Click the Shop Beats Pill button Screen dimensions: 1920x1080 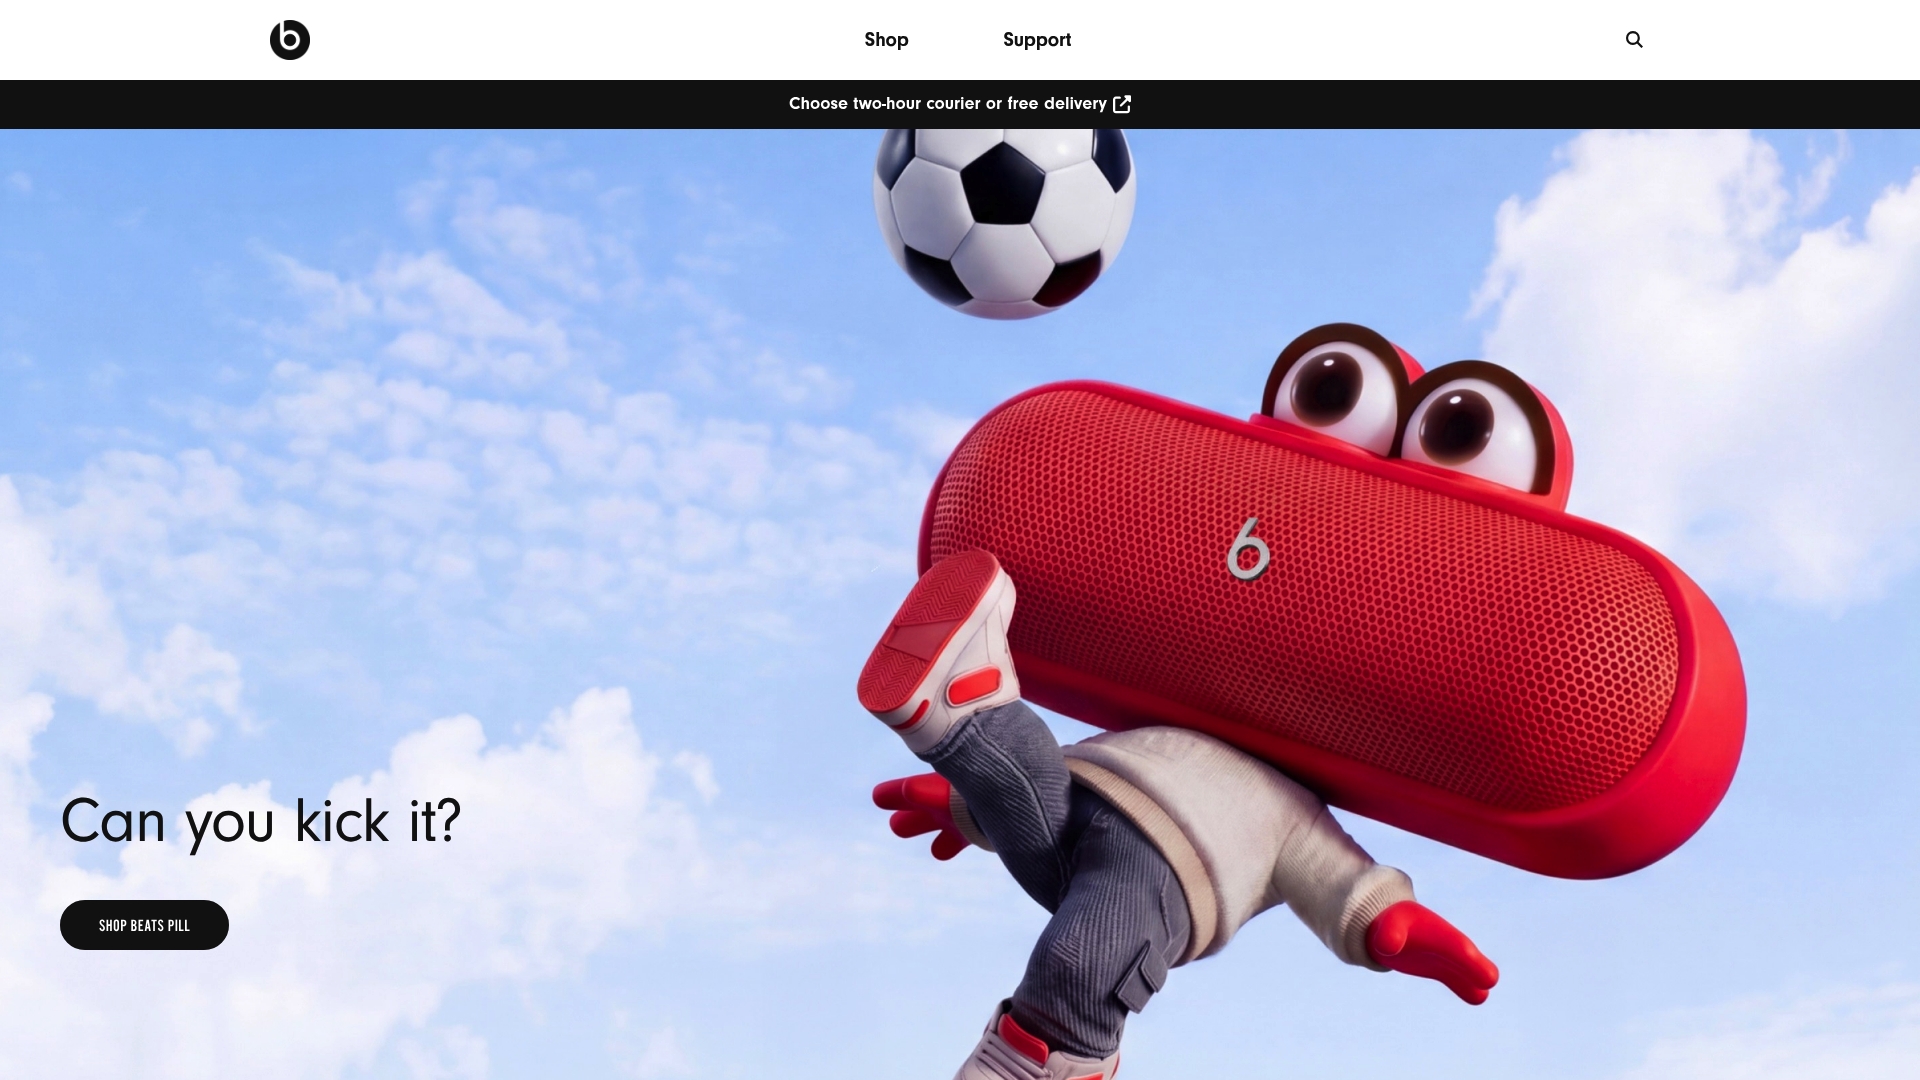(144, 925)
